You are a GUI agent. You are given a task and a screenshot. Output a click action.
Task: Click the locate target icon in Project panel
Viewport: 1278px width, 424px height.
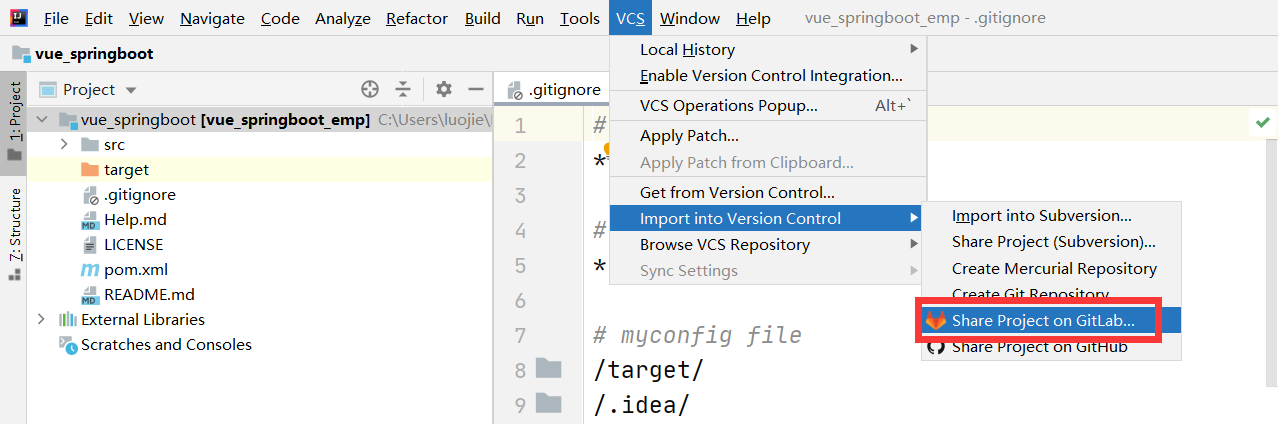click(x=370, y=89)
